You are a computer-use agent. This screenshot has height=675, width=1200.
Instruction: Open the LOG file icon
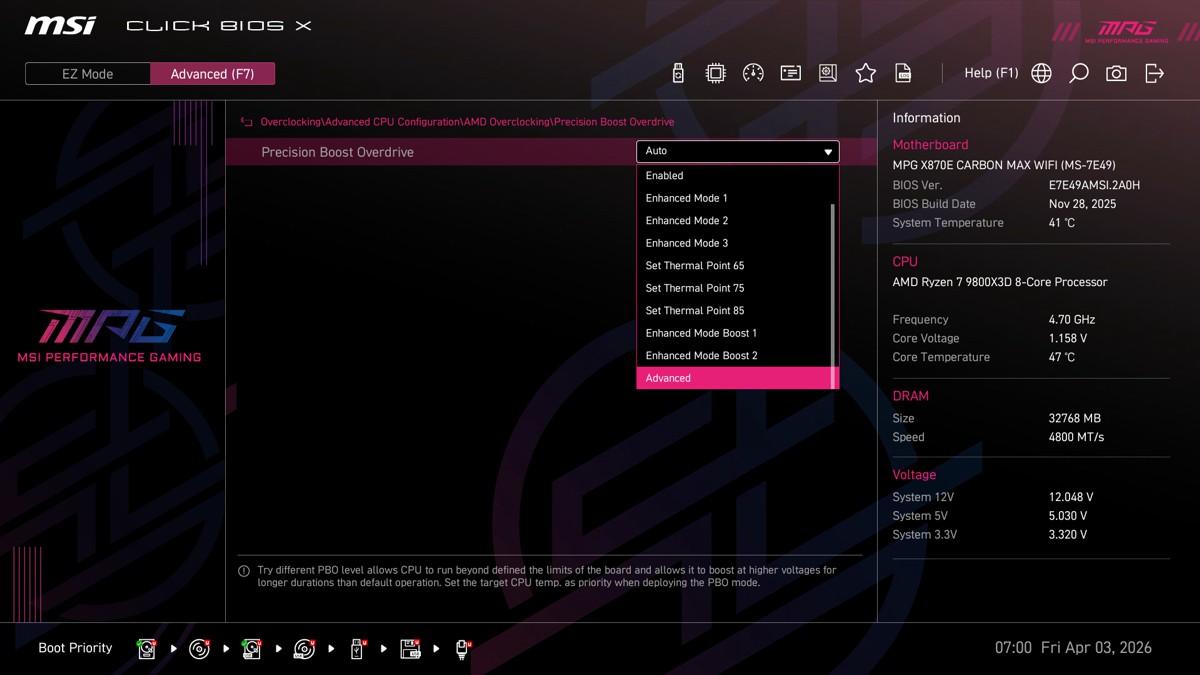click(x=903, y=73)
